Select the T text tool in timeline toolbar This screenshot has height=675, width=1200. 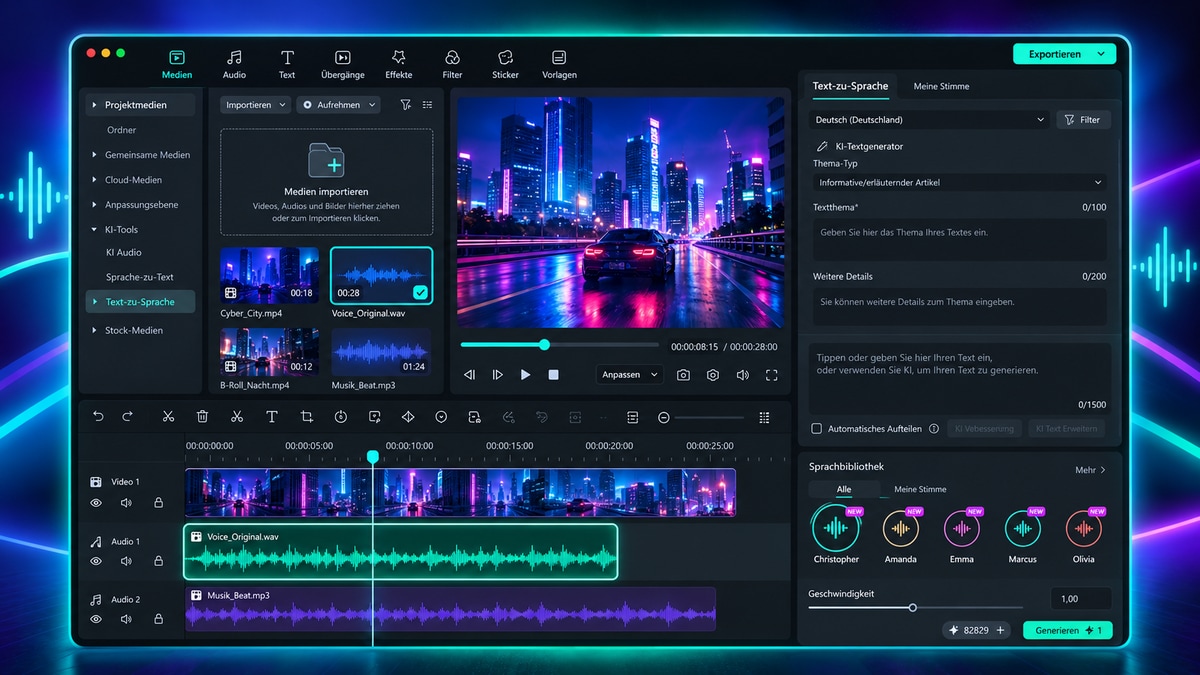[x=271, y=417]
